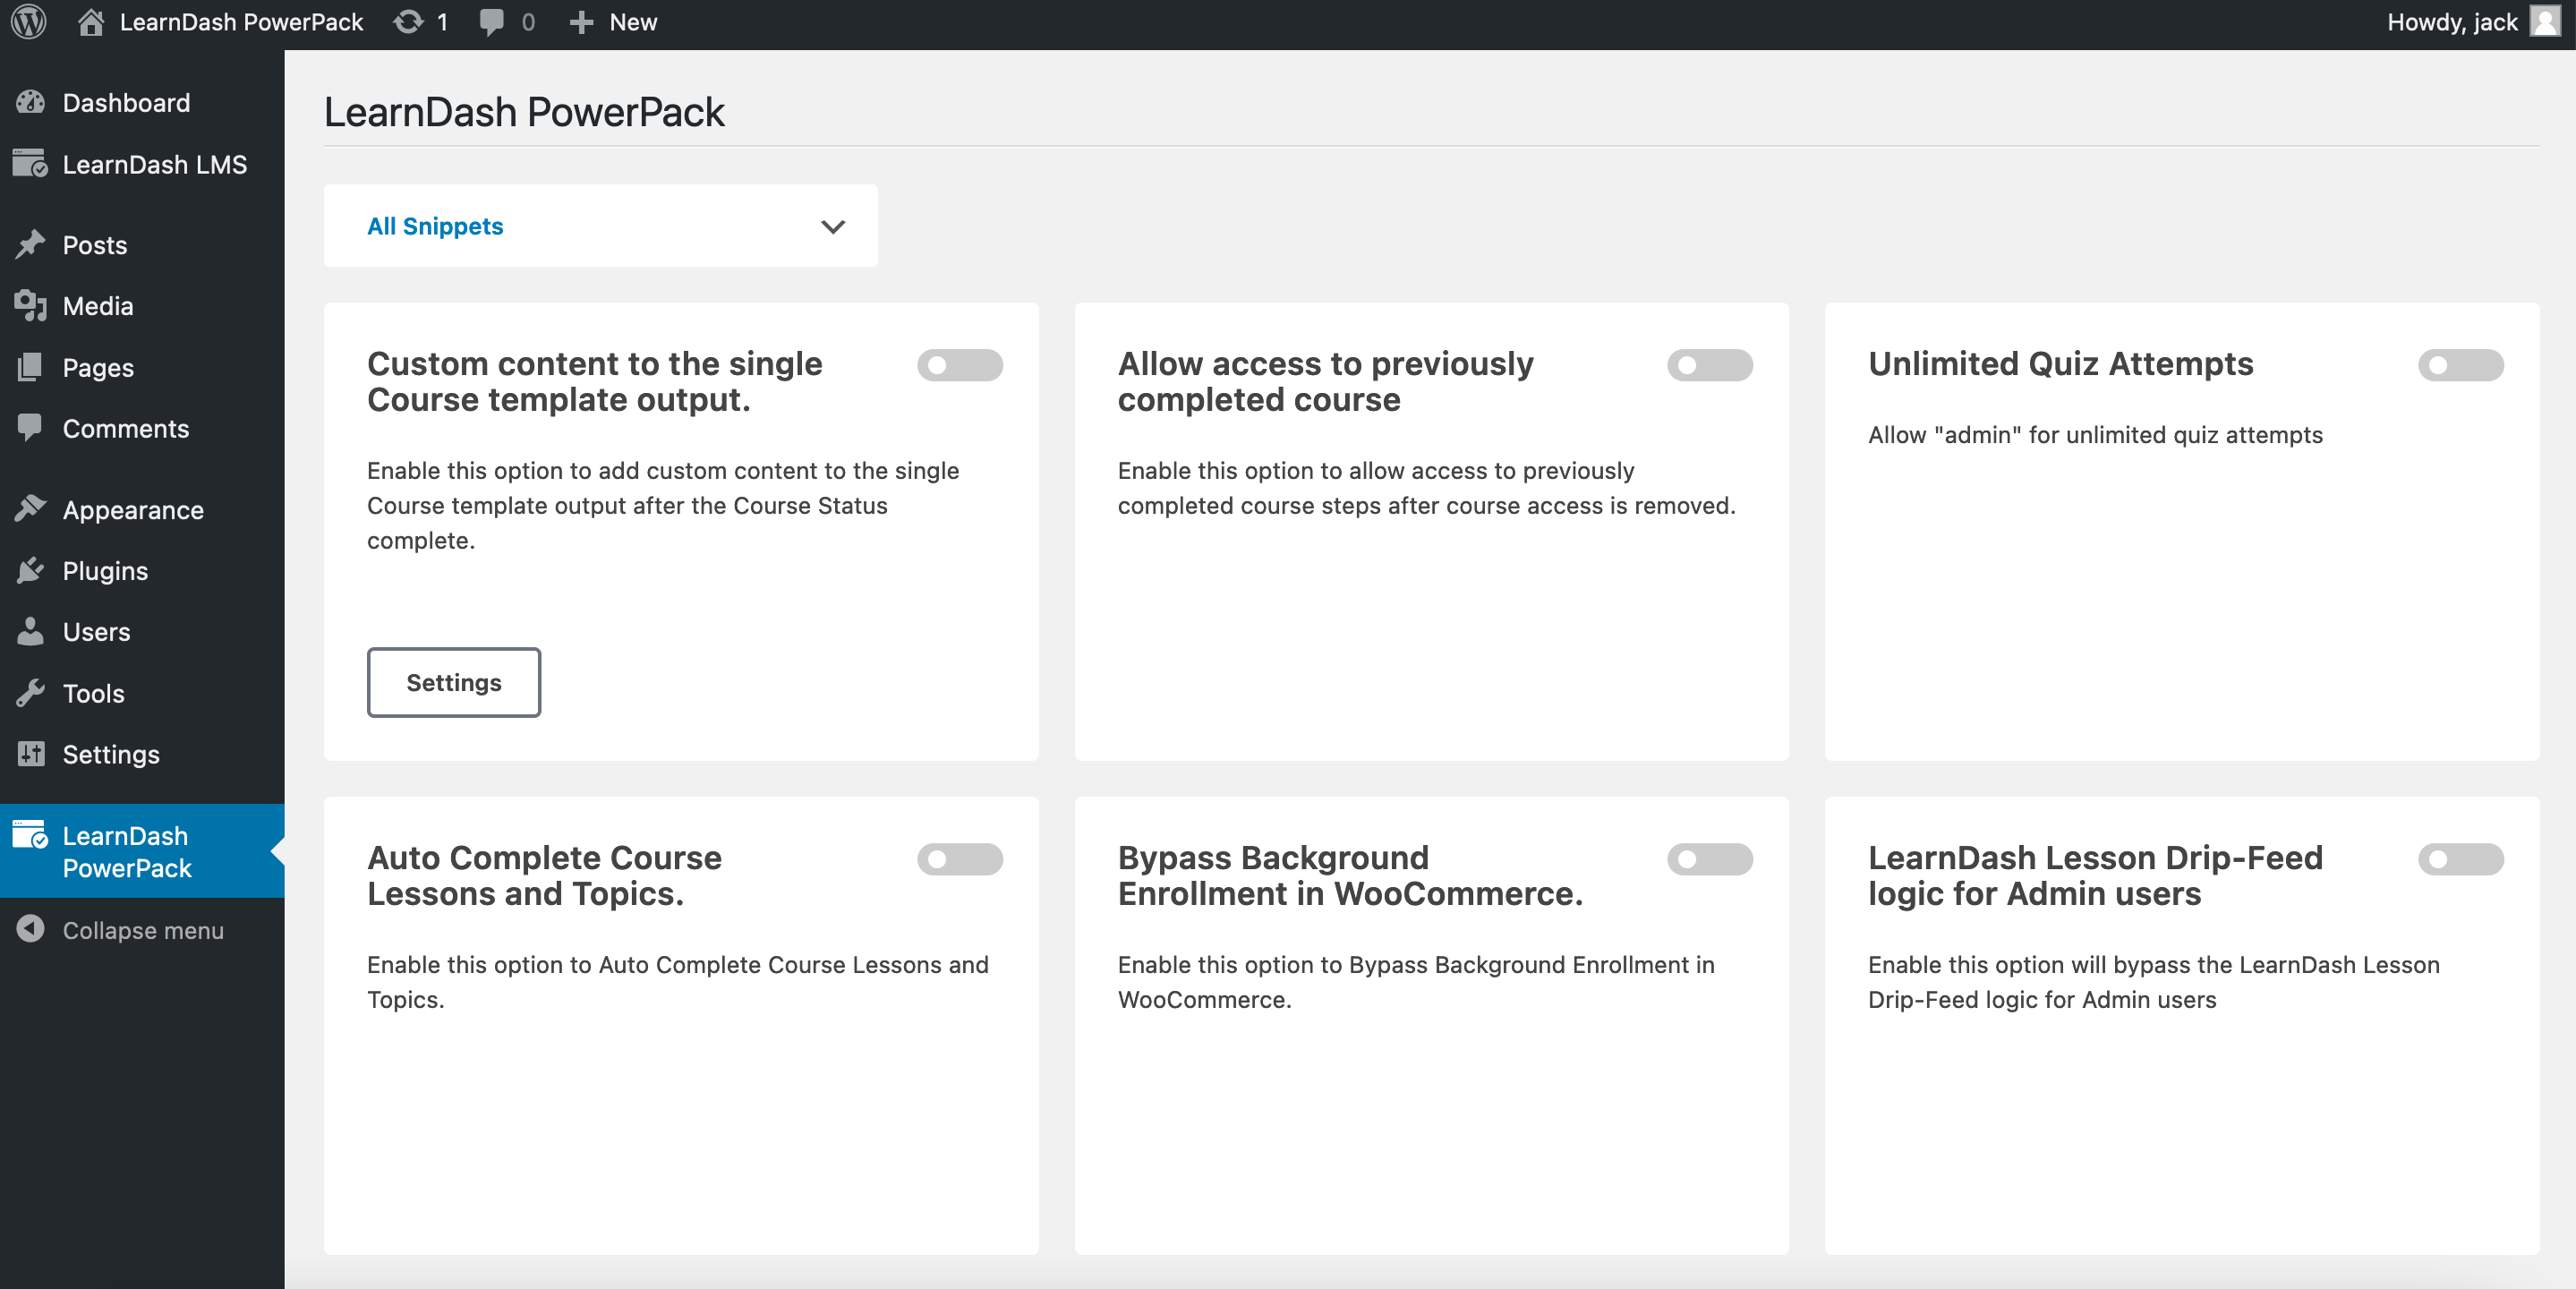Navigate to Pages menu
2576x1289 pixels.
142,367
